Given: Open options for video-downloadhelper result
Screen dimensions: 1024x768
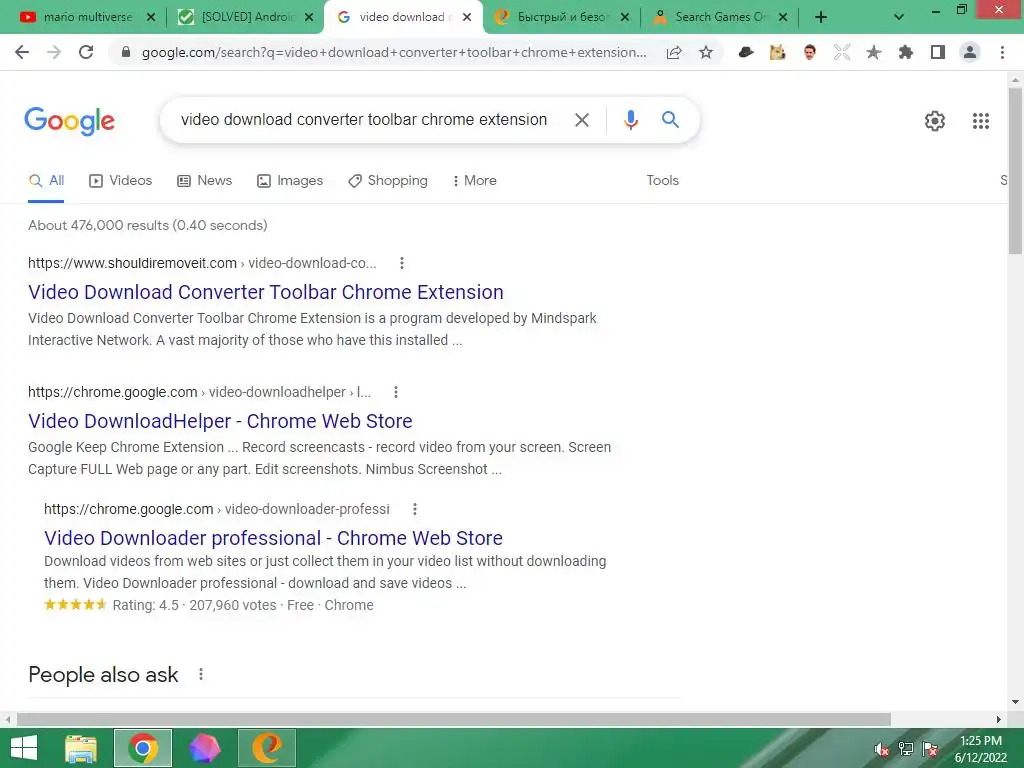Looking at the screenshot, I should click(396, 392).
